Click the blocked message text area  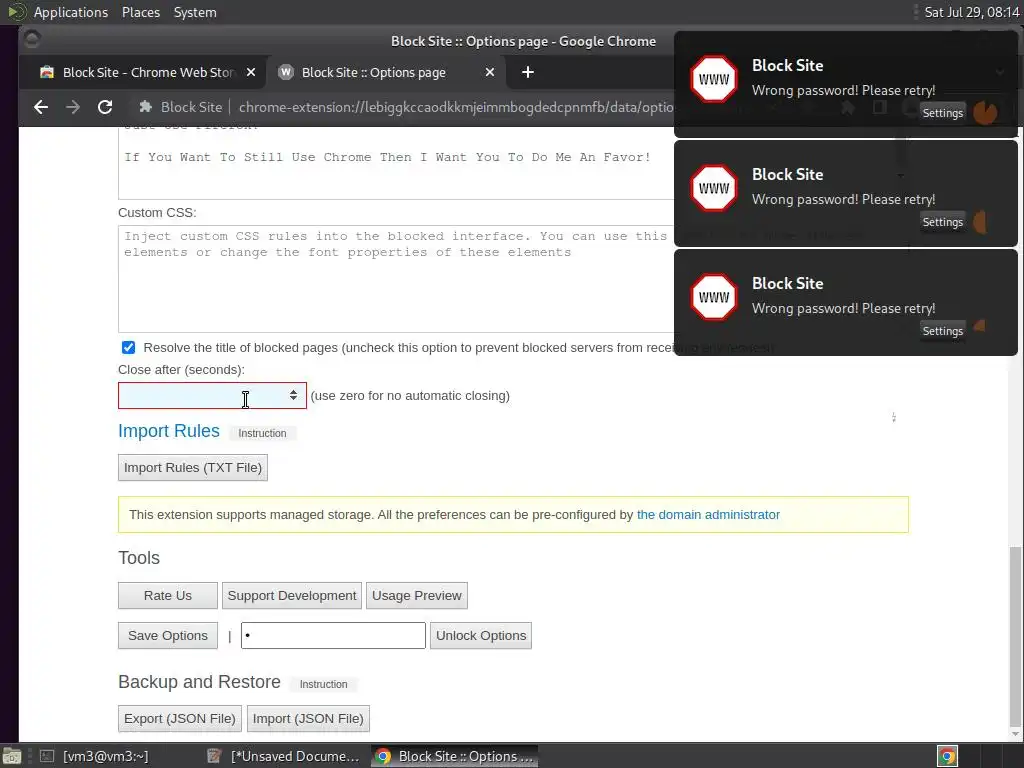coord(396,163)
